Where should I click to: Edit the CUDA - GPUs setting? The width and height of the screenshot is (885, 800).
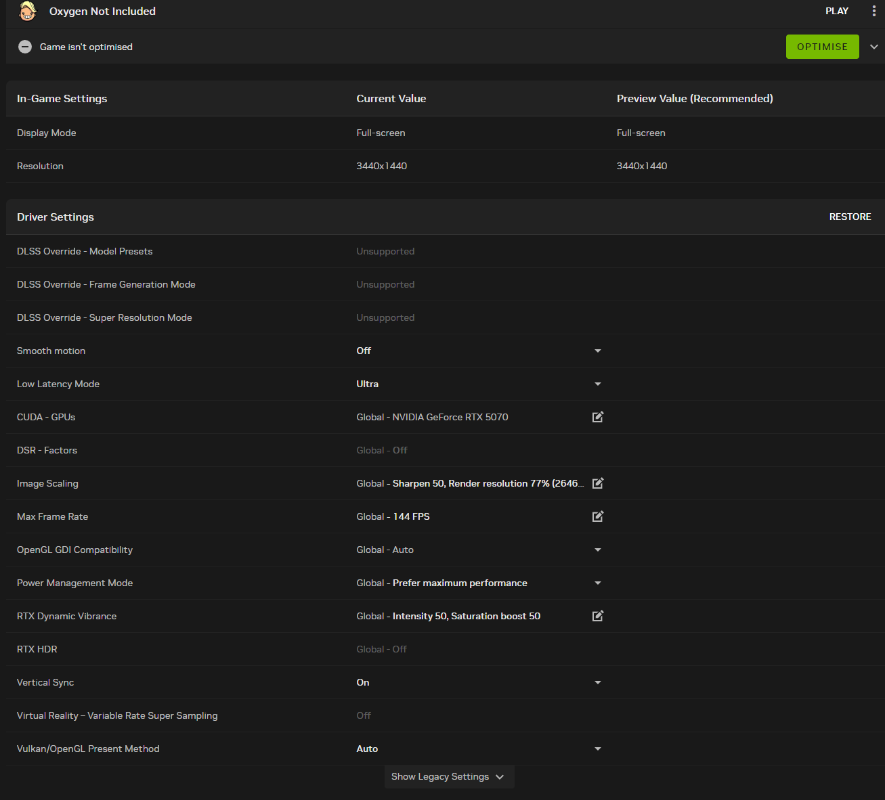598,417
